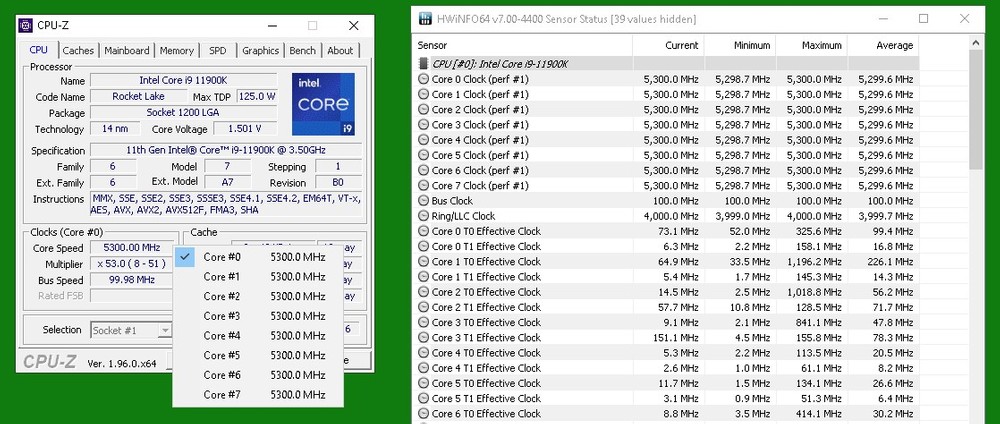Image resolution: width=1000 pixels, height=424 pixels.
Task: Select Core #4 in the core list popup
Action: click(258, 336)
